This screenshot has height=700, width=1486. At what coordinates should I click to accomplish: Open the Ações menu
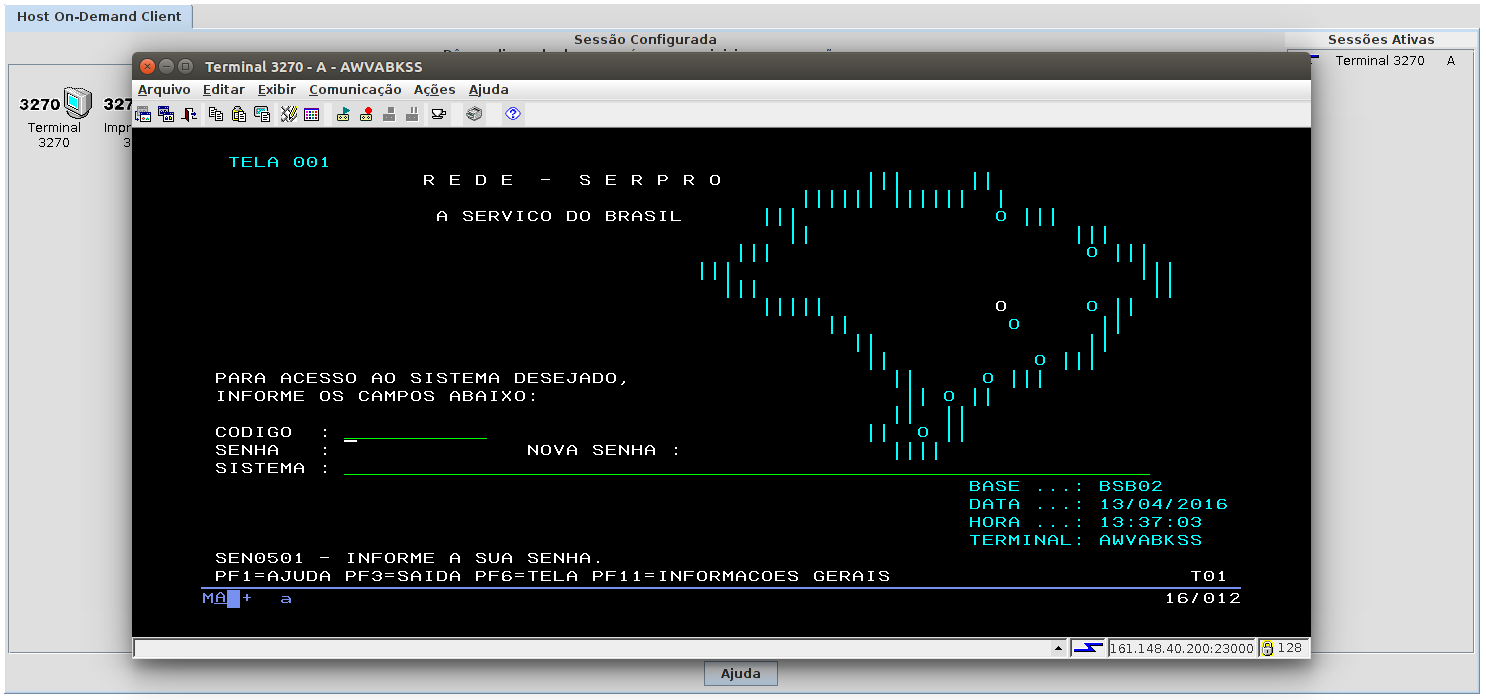tap(435, 90)
